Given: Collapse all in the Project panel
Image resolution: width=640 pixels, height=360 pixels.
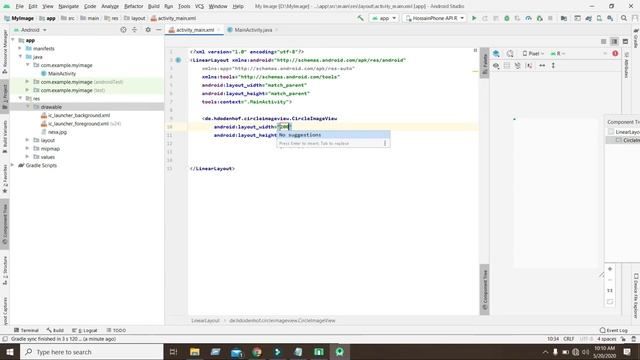Looking at the screenshot, I should click(134, 30).
